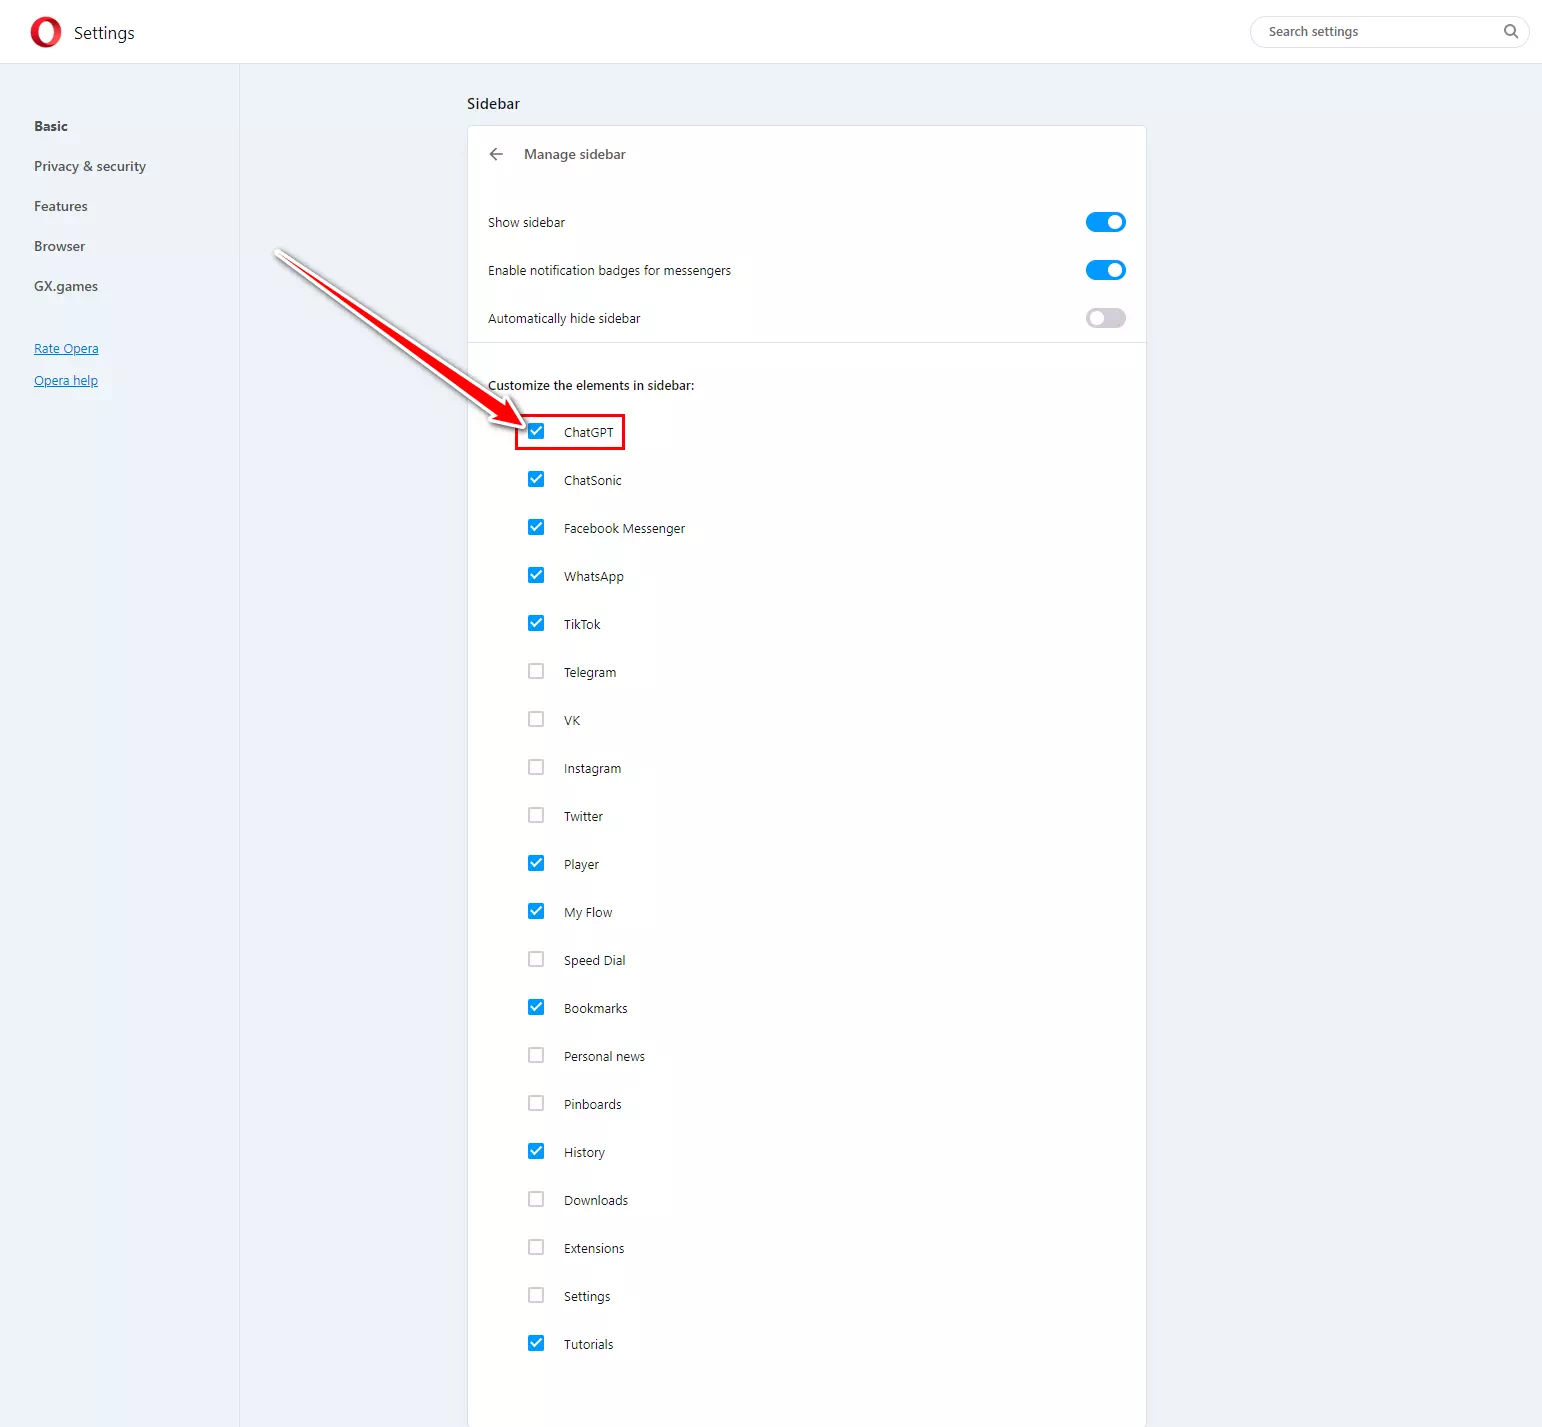1542x1427 pixels.
Task: Uncheck the WhatsApp checkbox
Action: coord(536,575)
